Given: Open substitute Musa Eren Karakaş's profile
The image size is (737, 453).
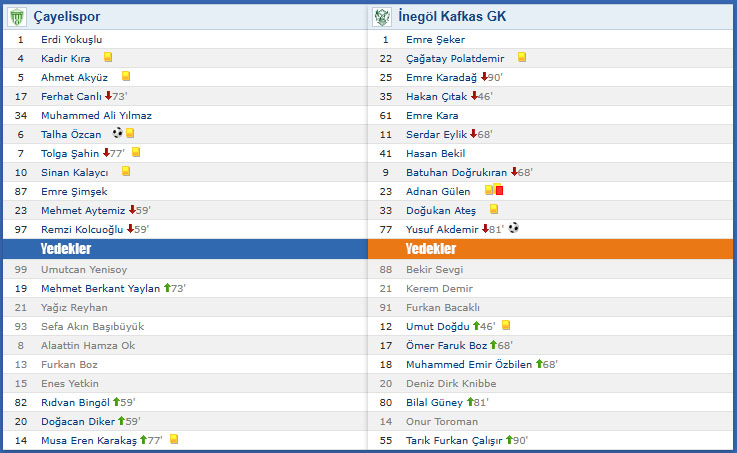Looking at the screenshot, I should [x=89, y=441].
